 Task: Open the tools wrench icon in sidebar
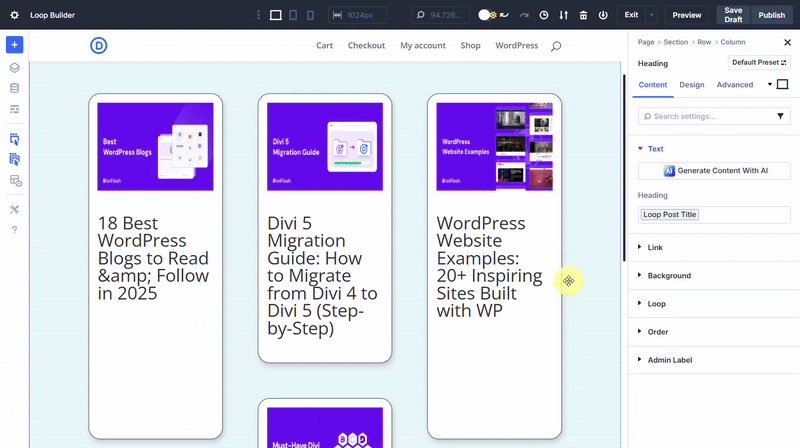point(14,209)
